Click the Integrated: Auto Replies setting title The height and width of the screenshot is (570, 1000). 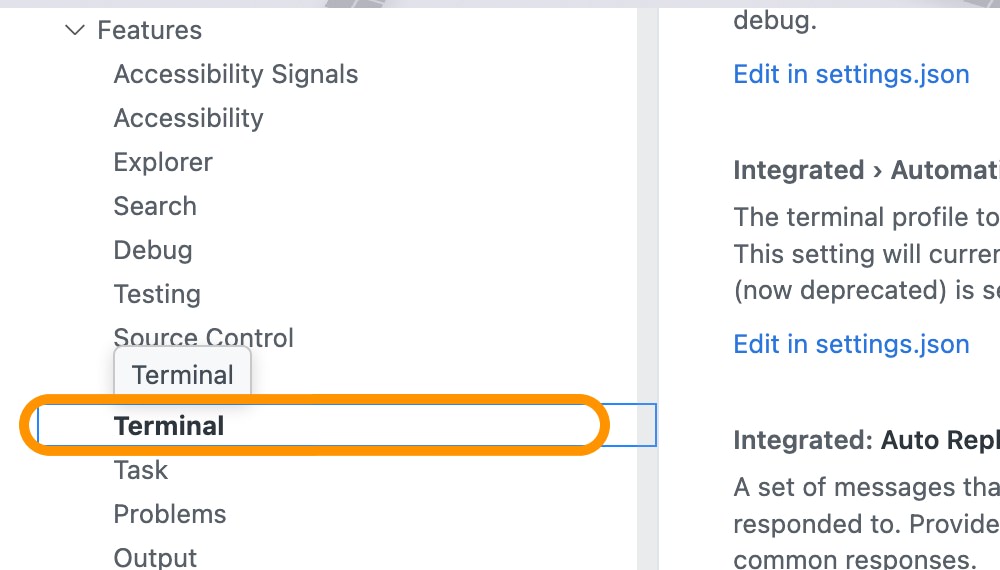(866, 441)
